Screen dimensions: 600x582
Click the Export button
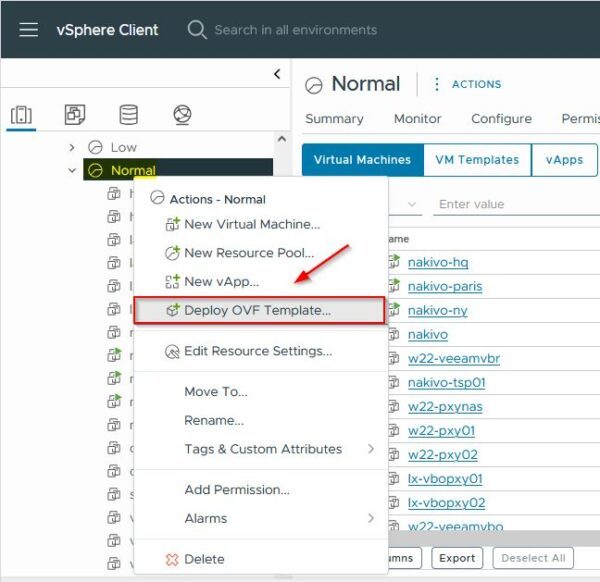click(457, 558)
